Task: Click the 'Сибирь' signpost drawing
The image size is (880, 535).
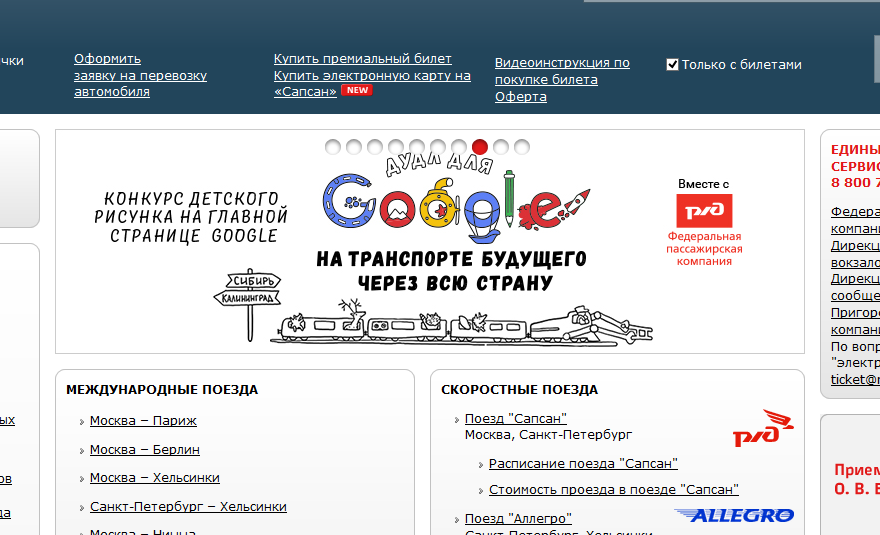Action: pyautogui.click(x=253, y=280)
